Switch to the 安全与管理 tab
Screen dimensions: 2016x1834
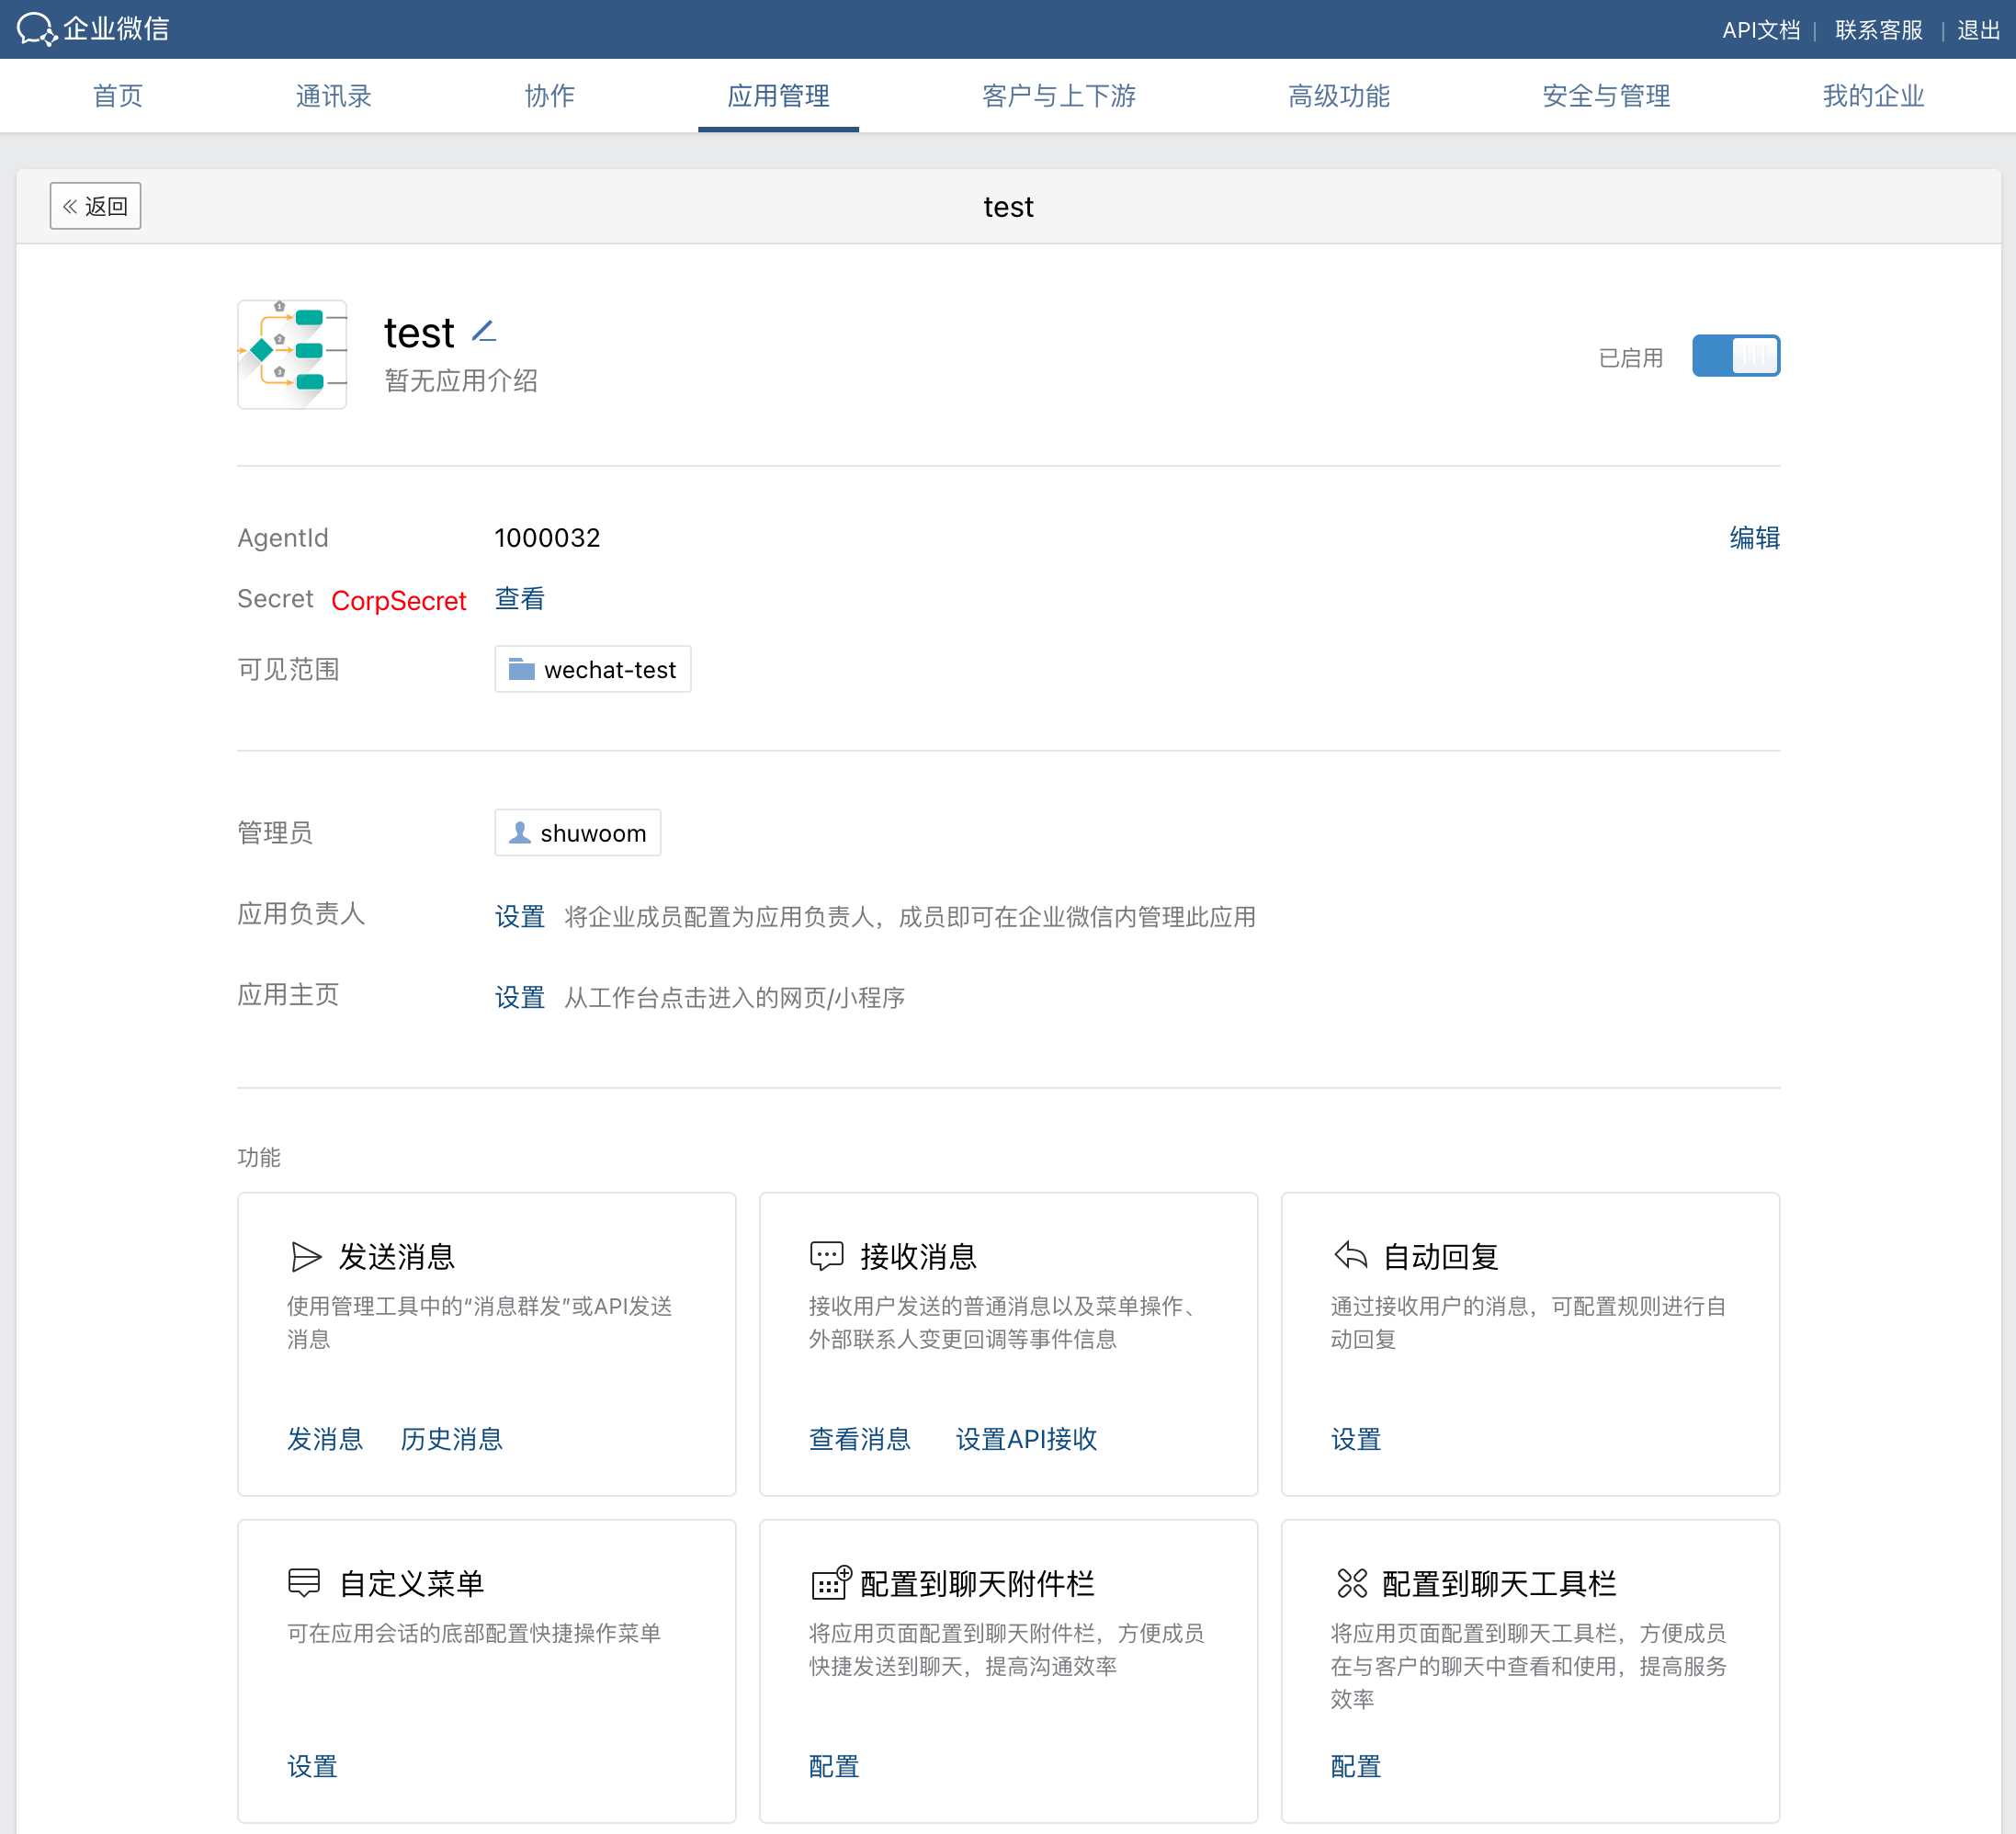pos(1605,96)
